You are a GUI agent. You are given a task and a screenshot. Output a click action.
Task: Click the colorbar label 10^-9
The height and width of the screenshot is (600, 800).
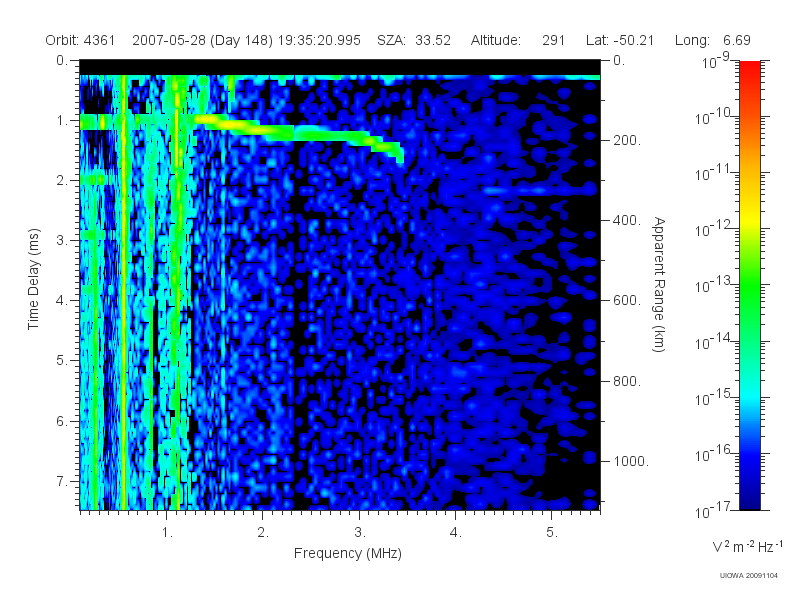point(716,61)
